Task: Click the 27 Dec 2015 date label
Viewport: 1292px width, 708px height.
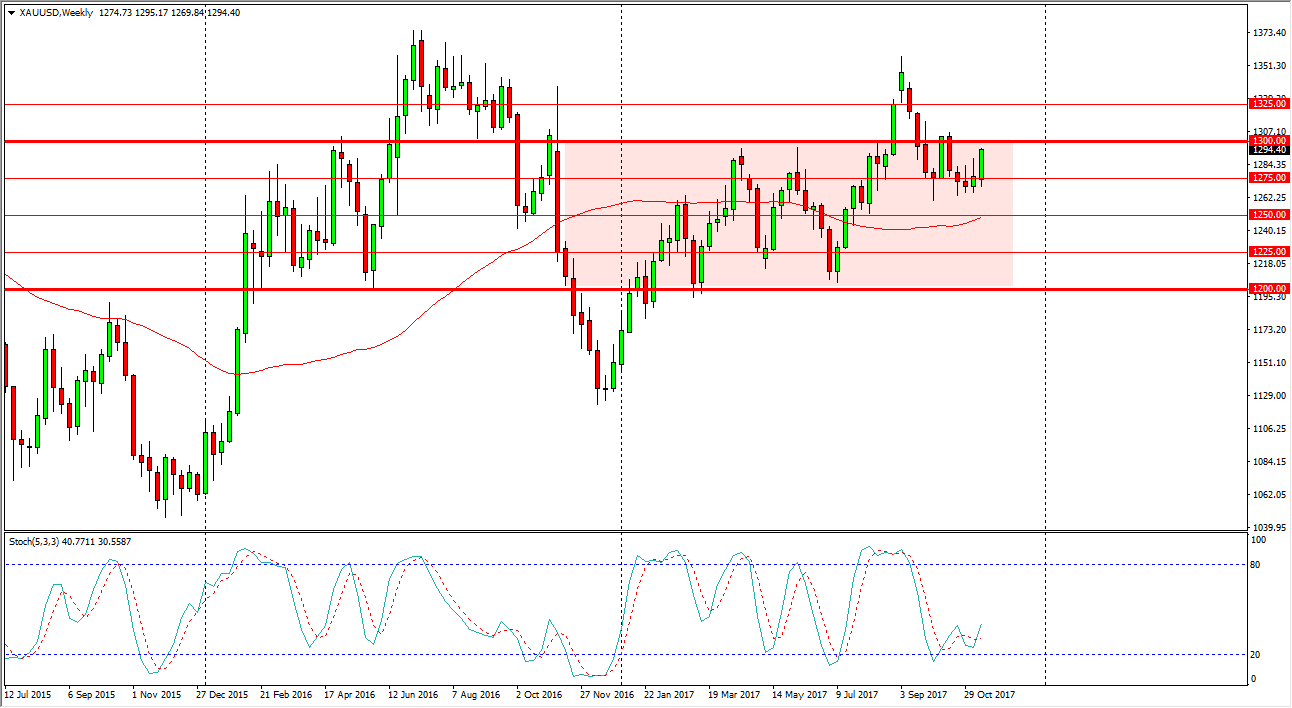Action: [x=224, y=694]
